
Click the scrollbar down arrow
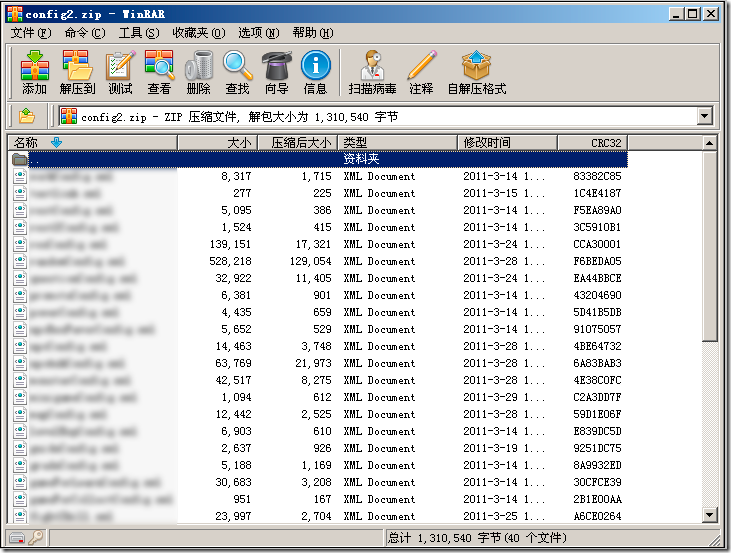tap(709, 515)
